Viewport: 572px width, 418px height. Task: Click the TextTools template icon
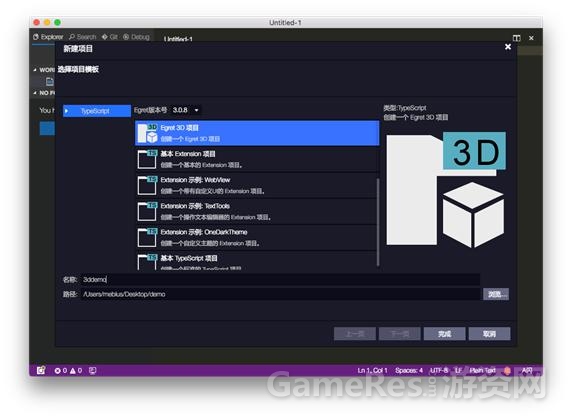pos(147,212)
